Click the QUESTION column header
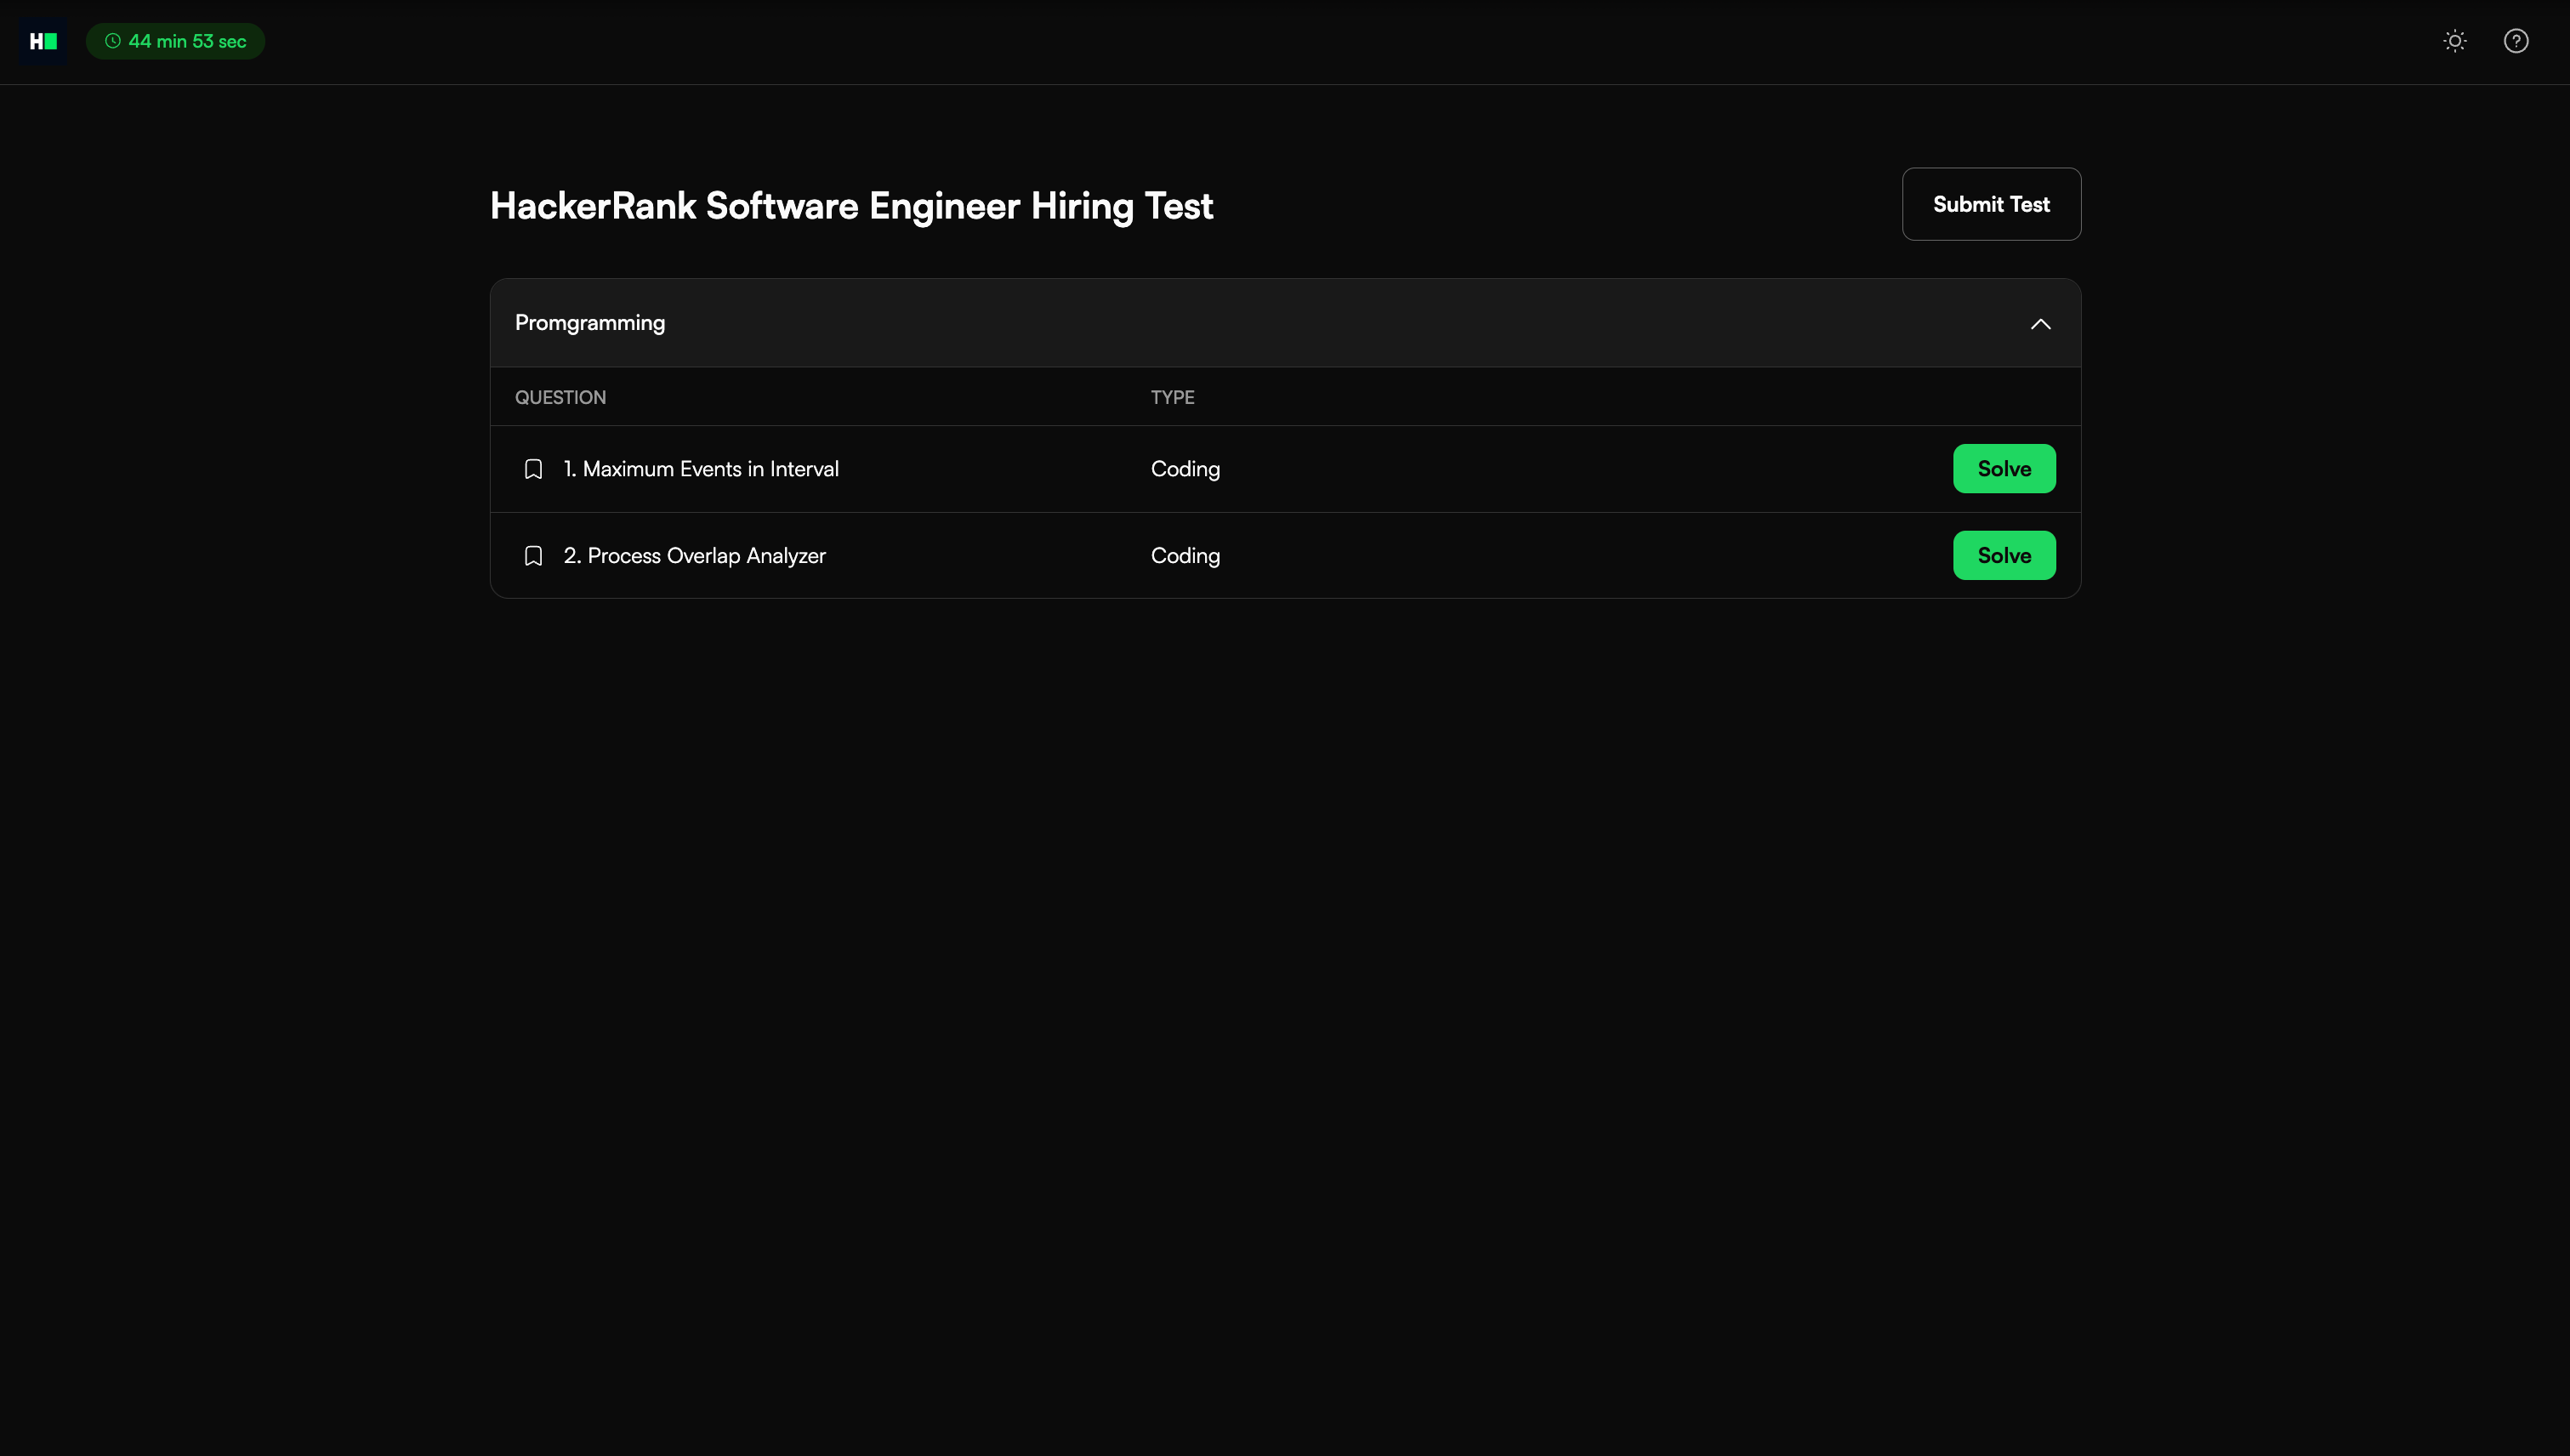 pos(560,398)
